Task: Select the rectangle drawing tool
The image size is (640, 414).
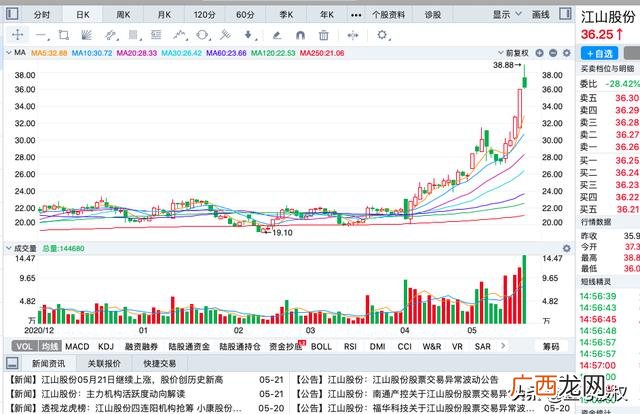Action: click(64, 35)
